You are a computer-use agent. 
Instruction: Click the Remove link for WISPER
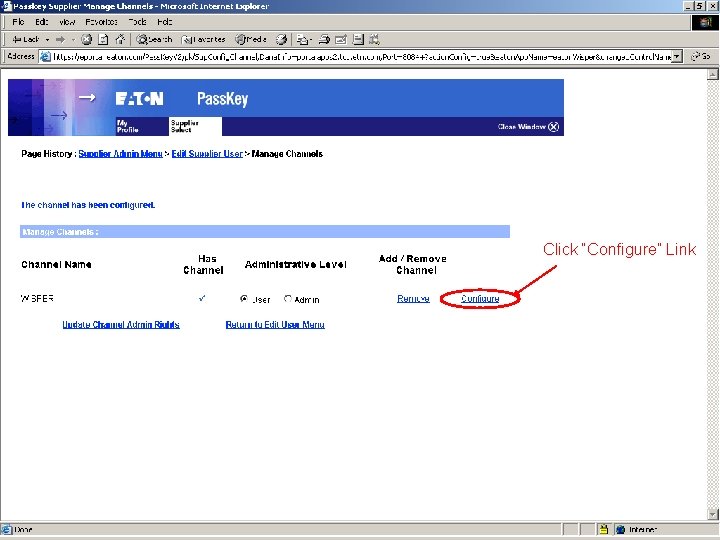click(x=413, y=299)
